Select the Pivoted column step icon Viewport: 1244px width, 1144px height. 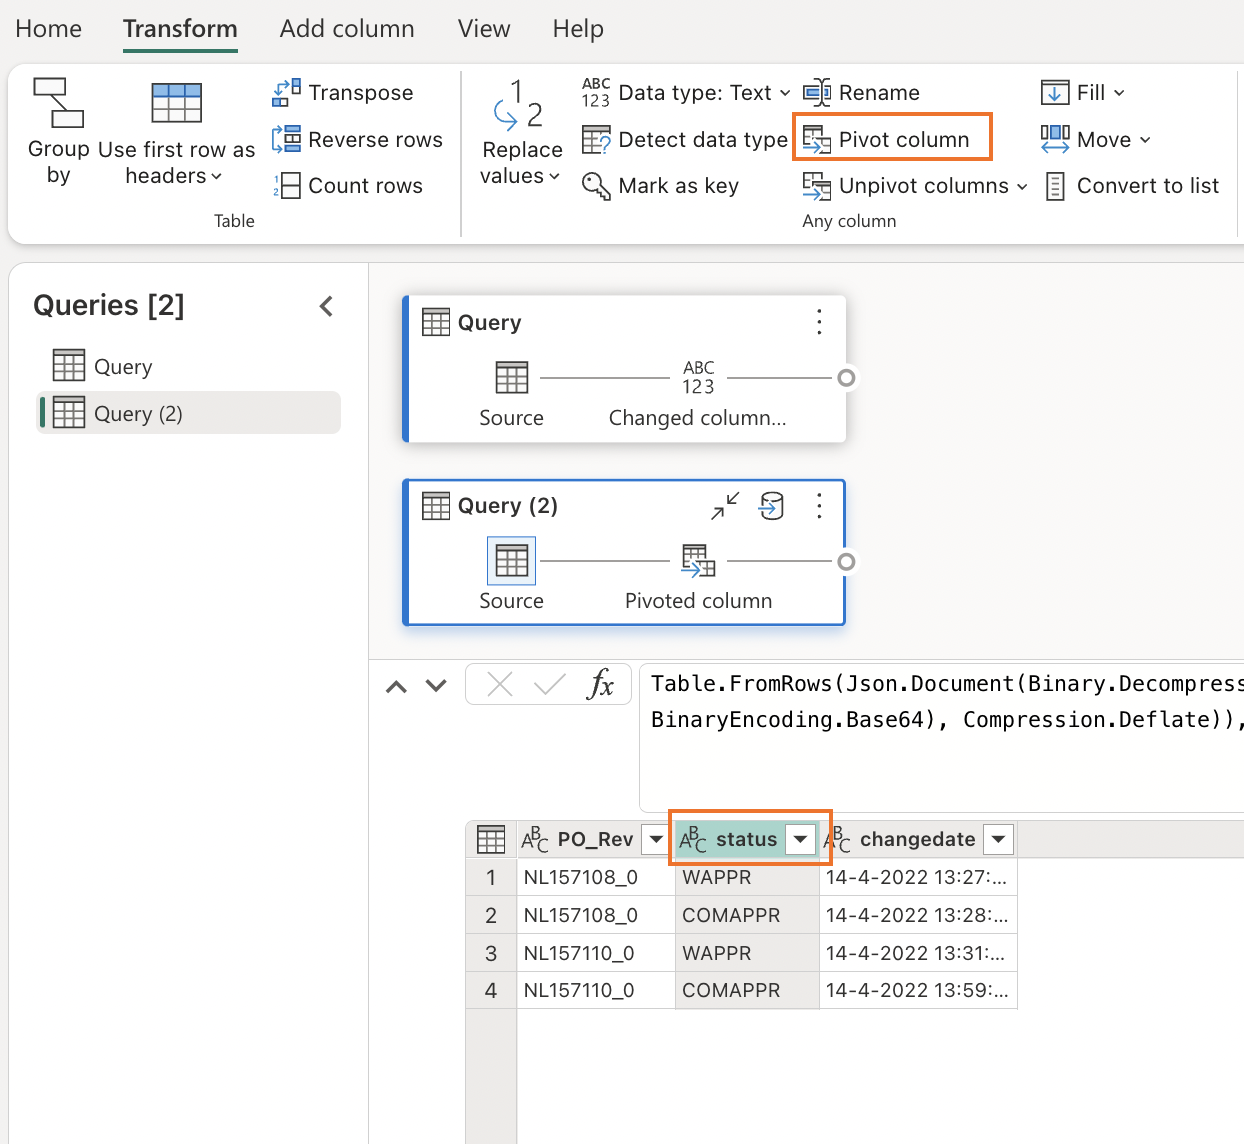pos(698,561)
